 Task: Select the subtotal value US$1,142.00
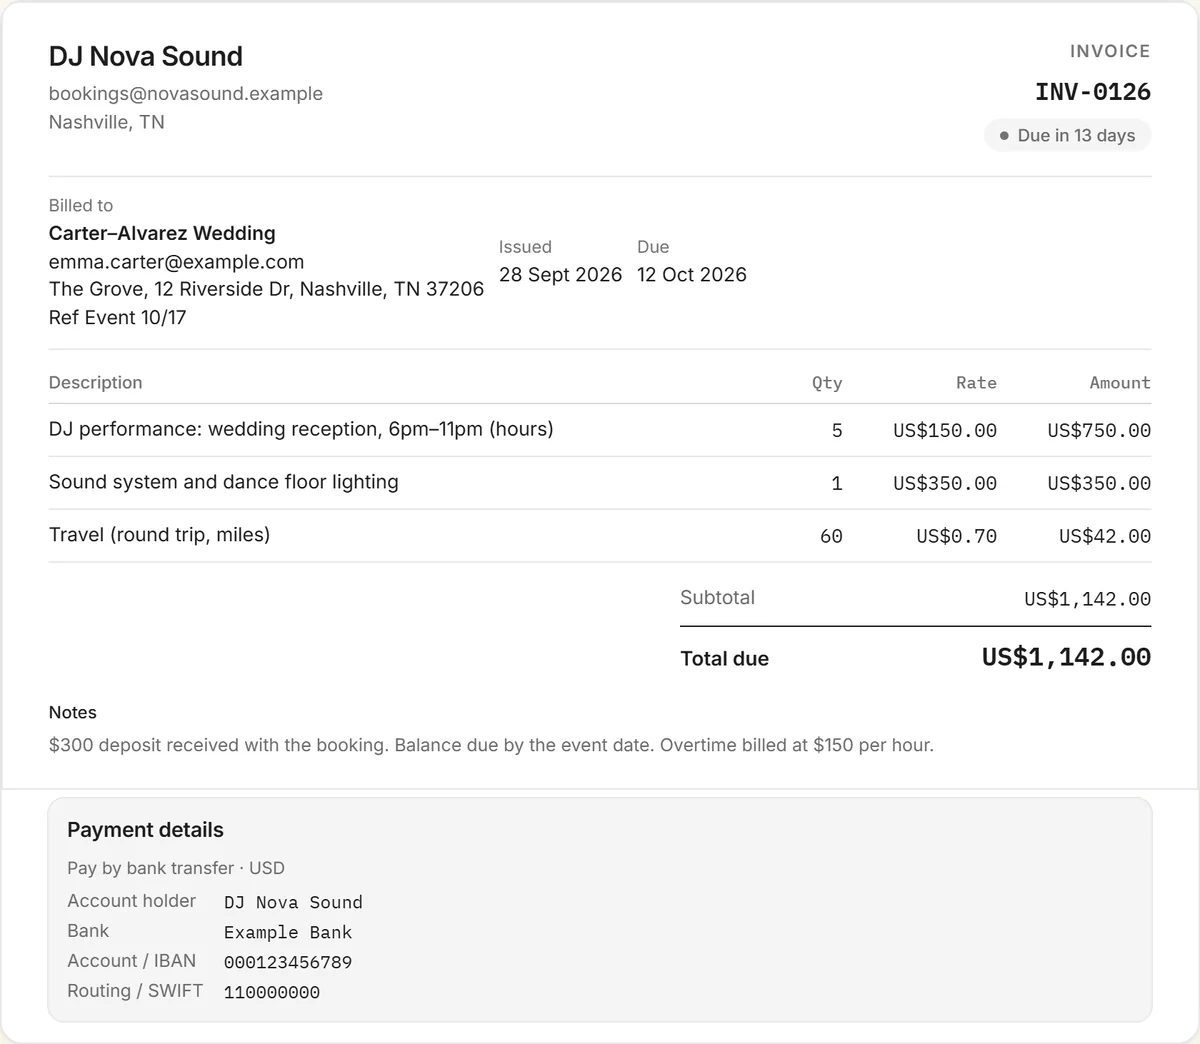(x=1087, y=600)
